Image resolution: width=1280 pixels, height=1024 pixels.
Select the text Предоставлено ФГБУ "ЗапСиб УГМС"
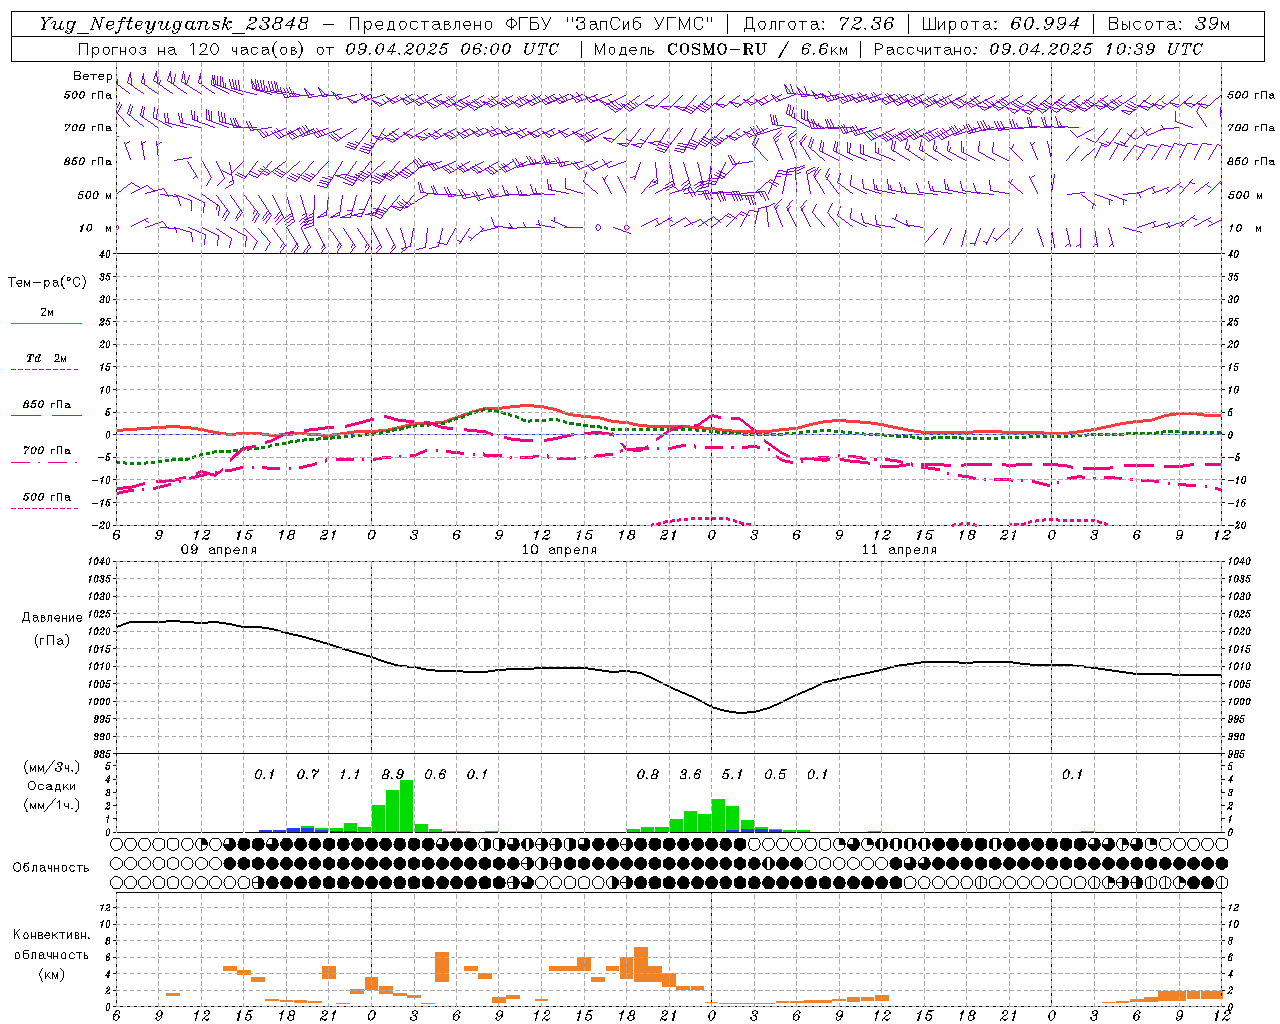531,24
